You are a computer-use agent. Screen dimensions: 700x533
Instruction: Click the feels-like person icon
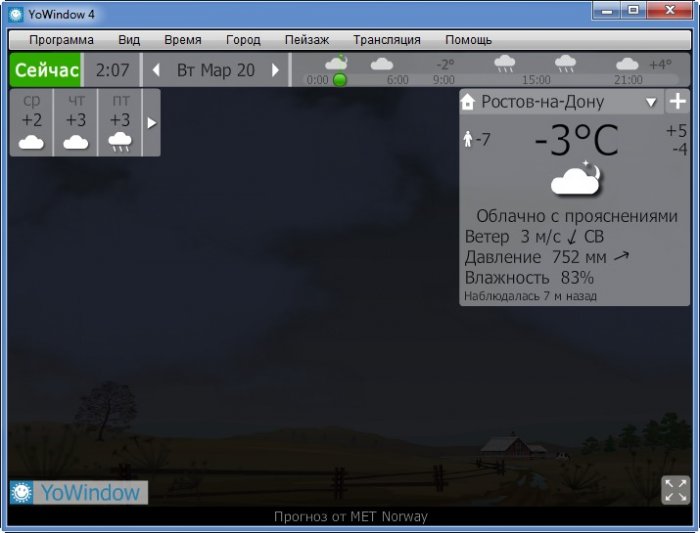point(468,139)
